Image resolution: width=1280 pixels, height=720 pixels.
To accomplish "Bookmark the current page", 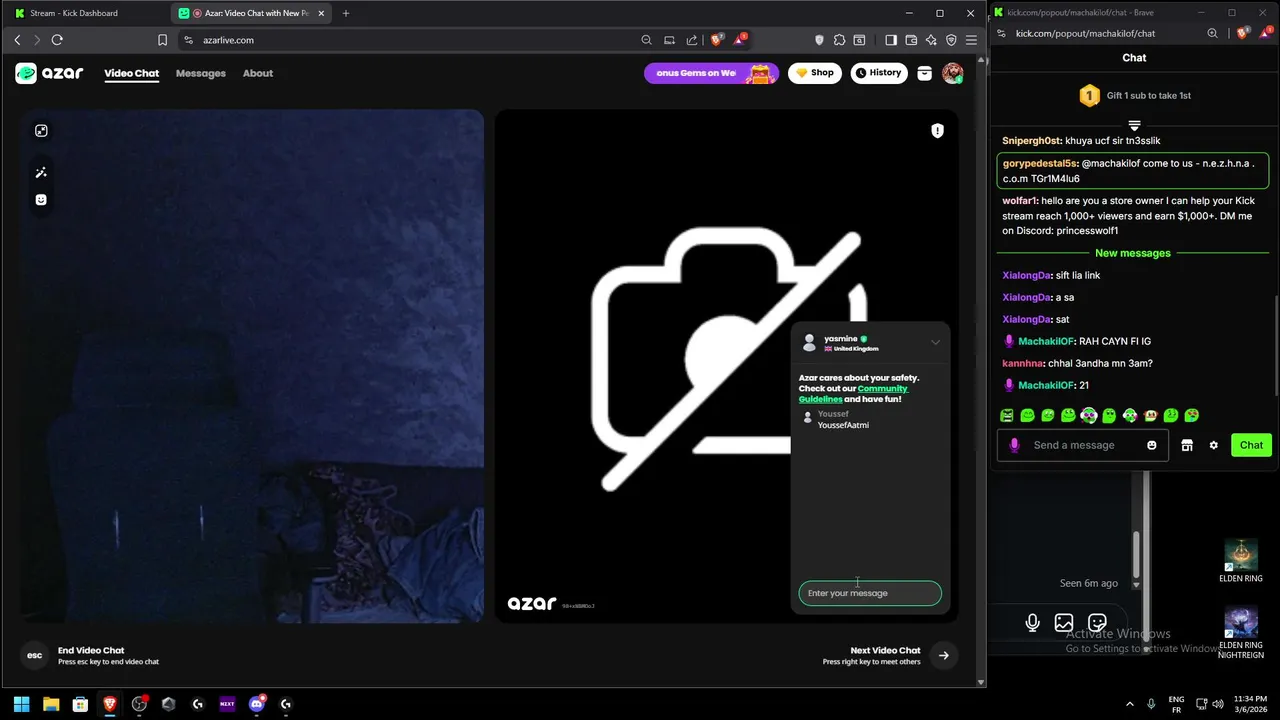I will click(x=162, y=40).
